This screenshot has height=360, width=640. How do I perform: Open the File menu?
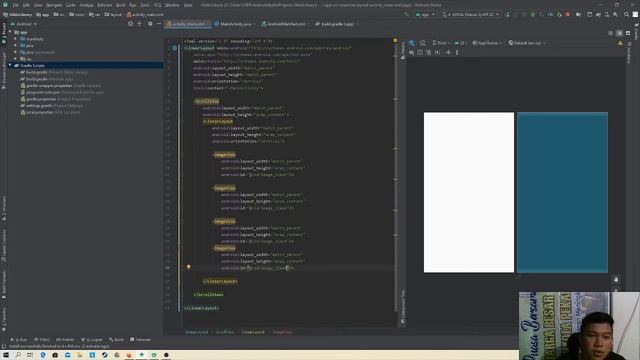[16, 5]
